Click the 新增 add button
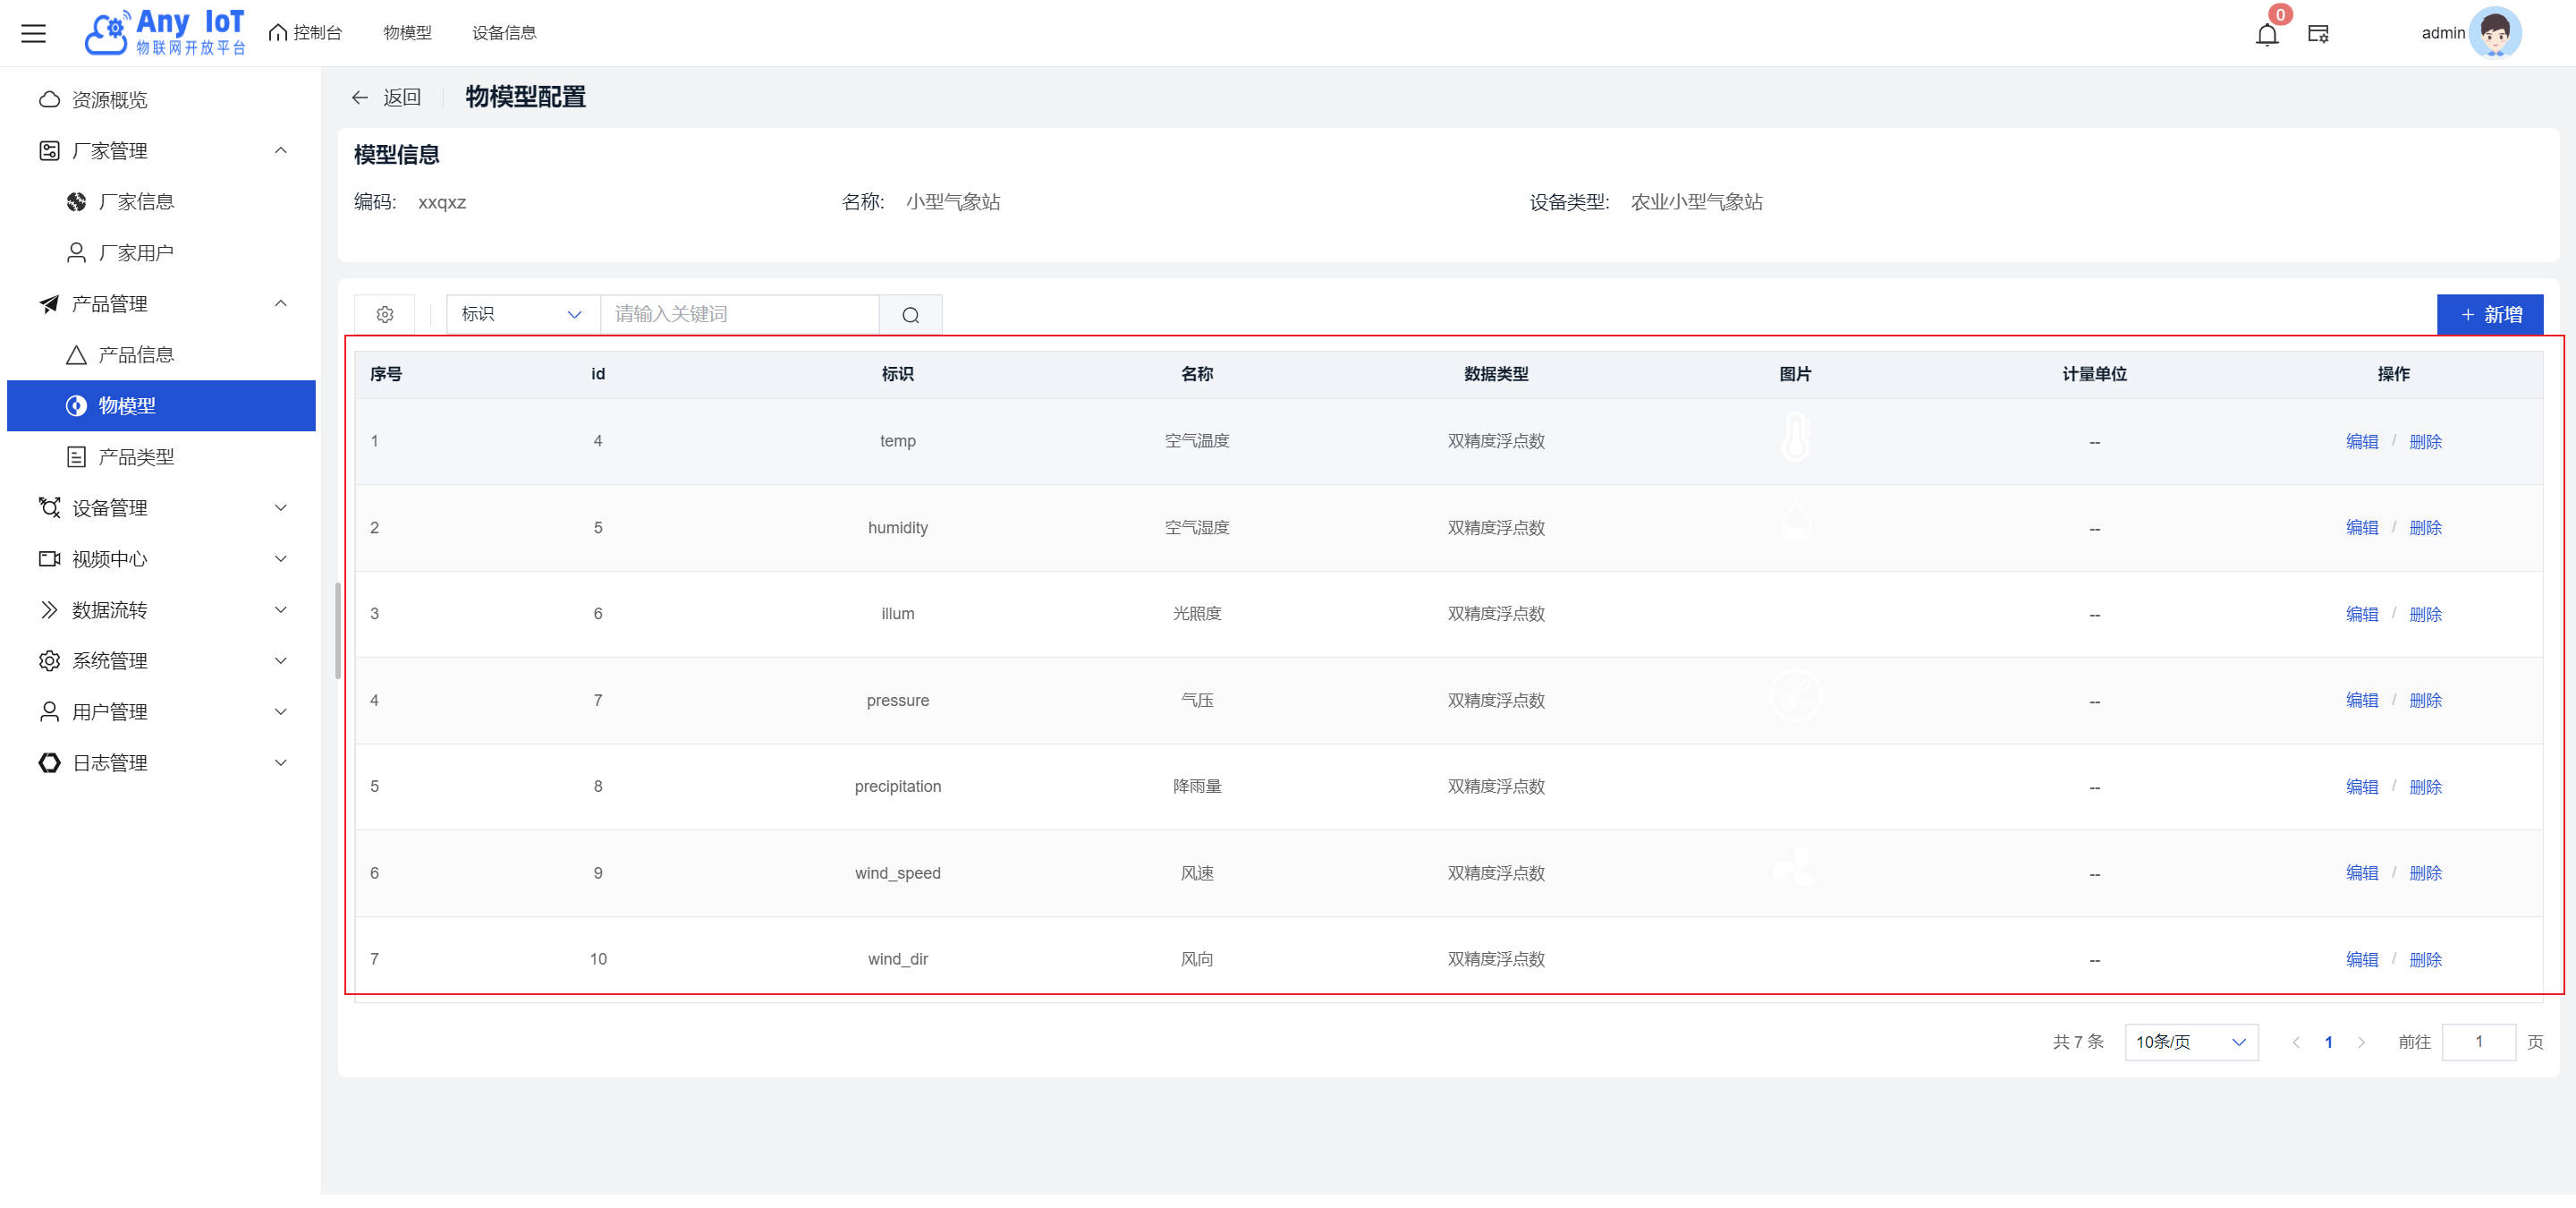This screenshot has width=2576, height=1208. pos(2489,314)
